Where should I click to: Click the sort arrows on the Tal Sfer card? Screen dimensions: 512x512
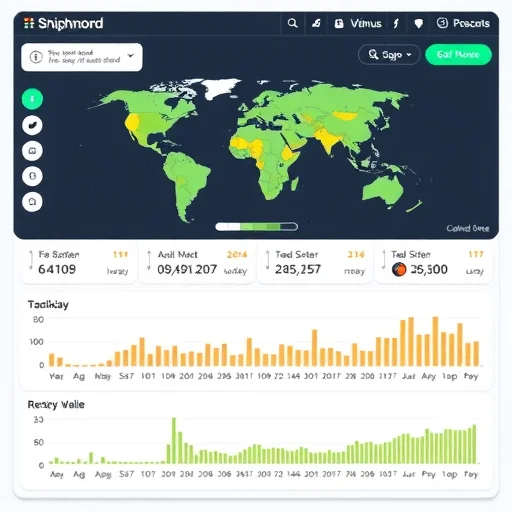pos(384,260)
